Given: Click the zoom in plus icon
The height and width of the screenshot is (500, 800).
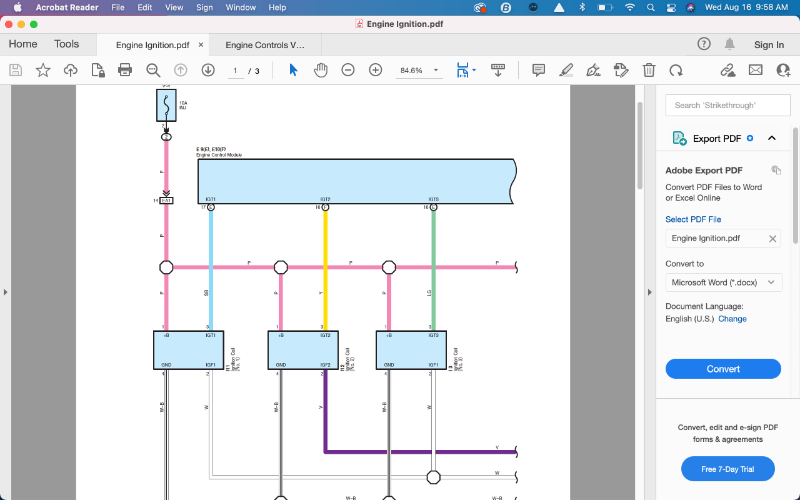Looking at the screenshot, I should pos(375,70).
